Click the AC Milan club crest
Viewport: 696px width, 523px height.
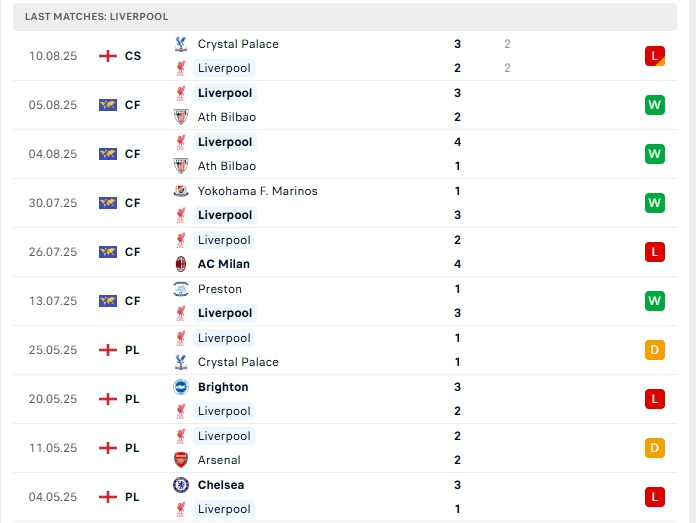click(x=181, y=264)
